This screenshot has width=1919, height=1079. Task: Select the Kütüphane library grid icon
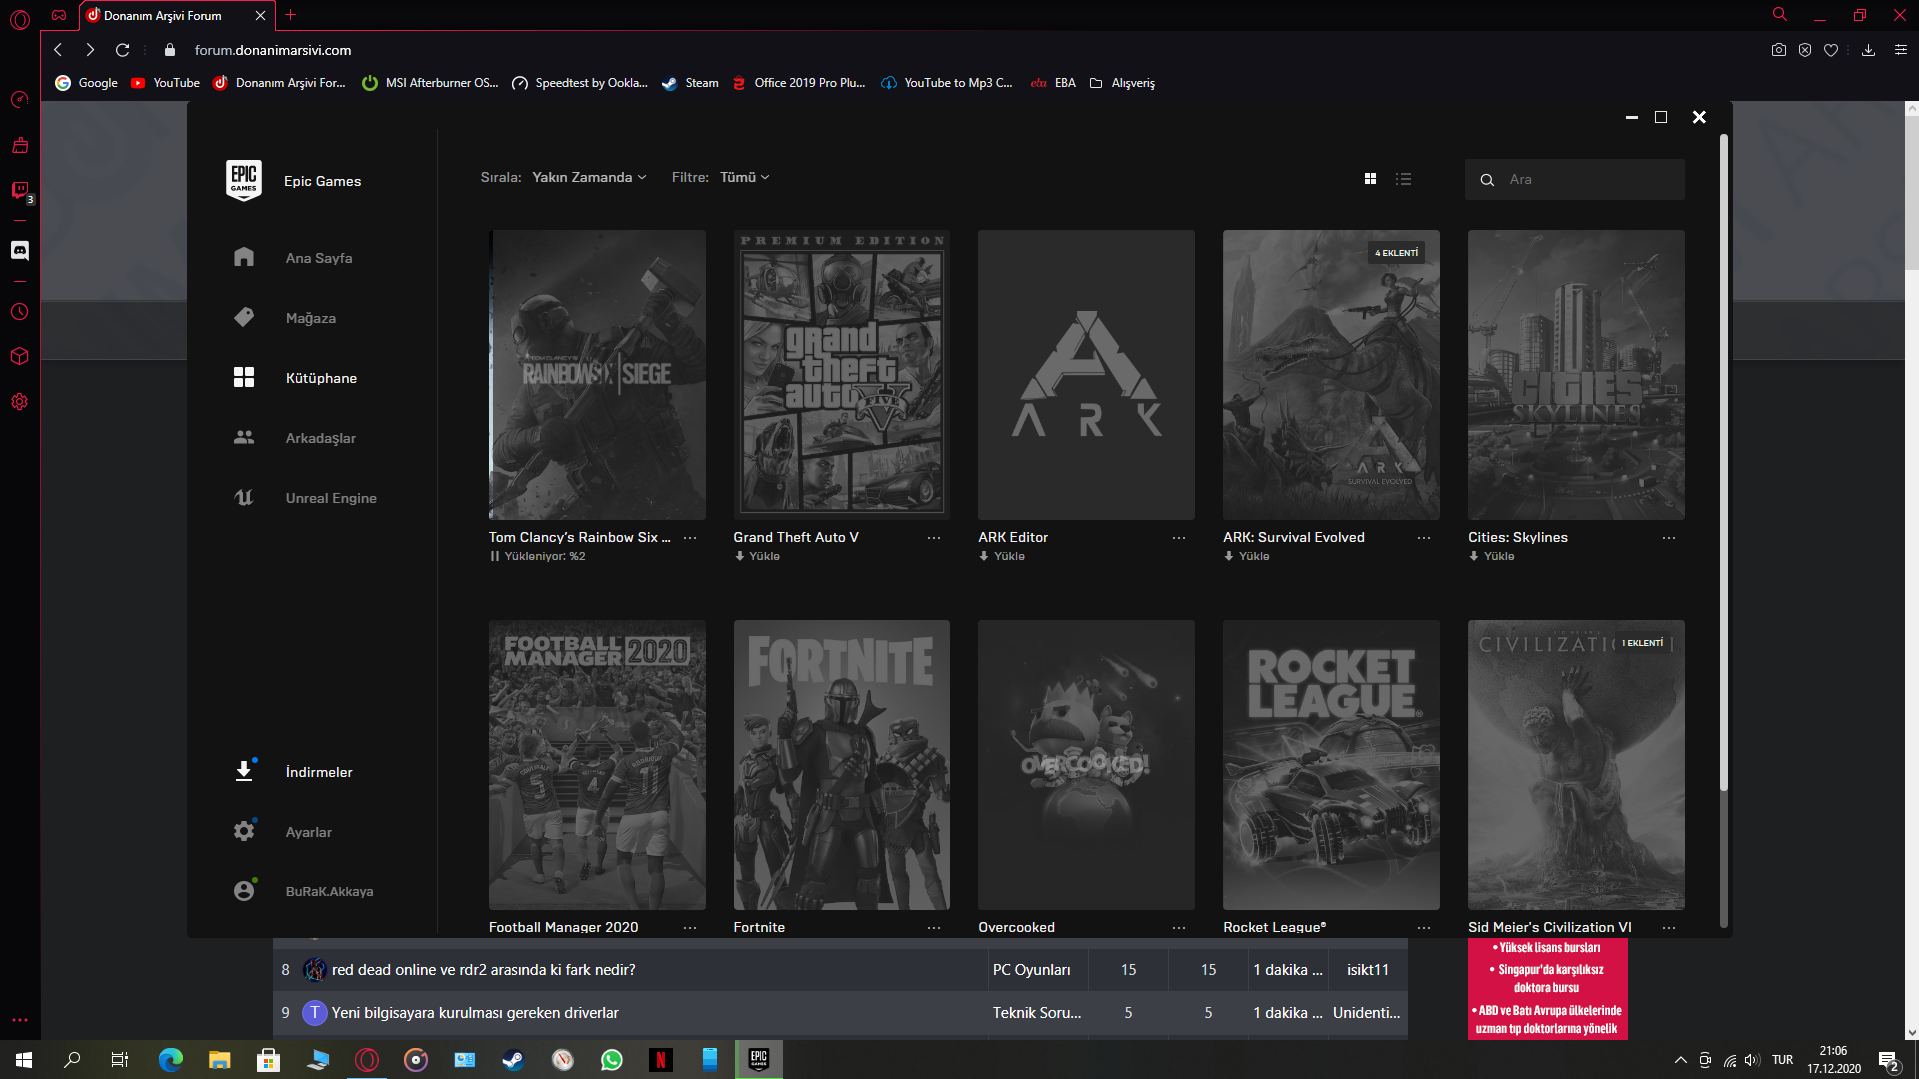[x=244, y=377]
